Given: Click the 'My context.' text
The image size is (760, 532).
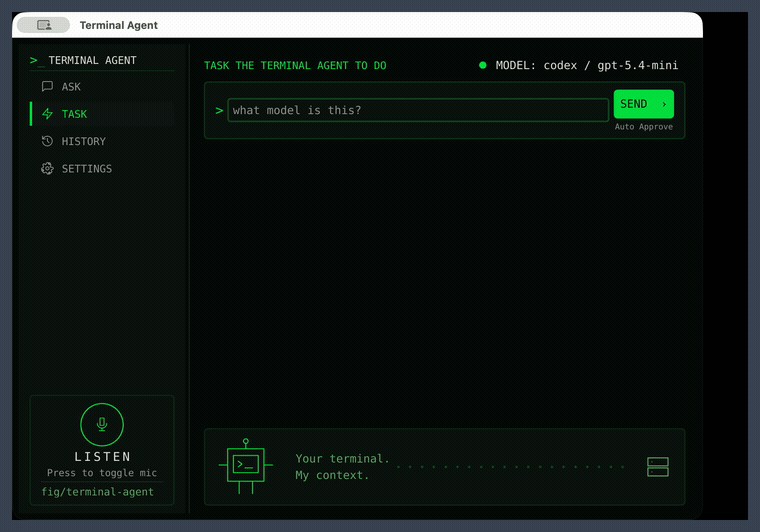Looking at the screenshot, I should pyautogui.click(x=332, y=475).
